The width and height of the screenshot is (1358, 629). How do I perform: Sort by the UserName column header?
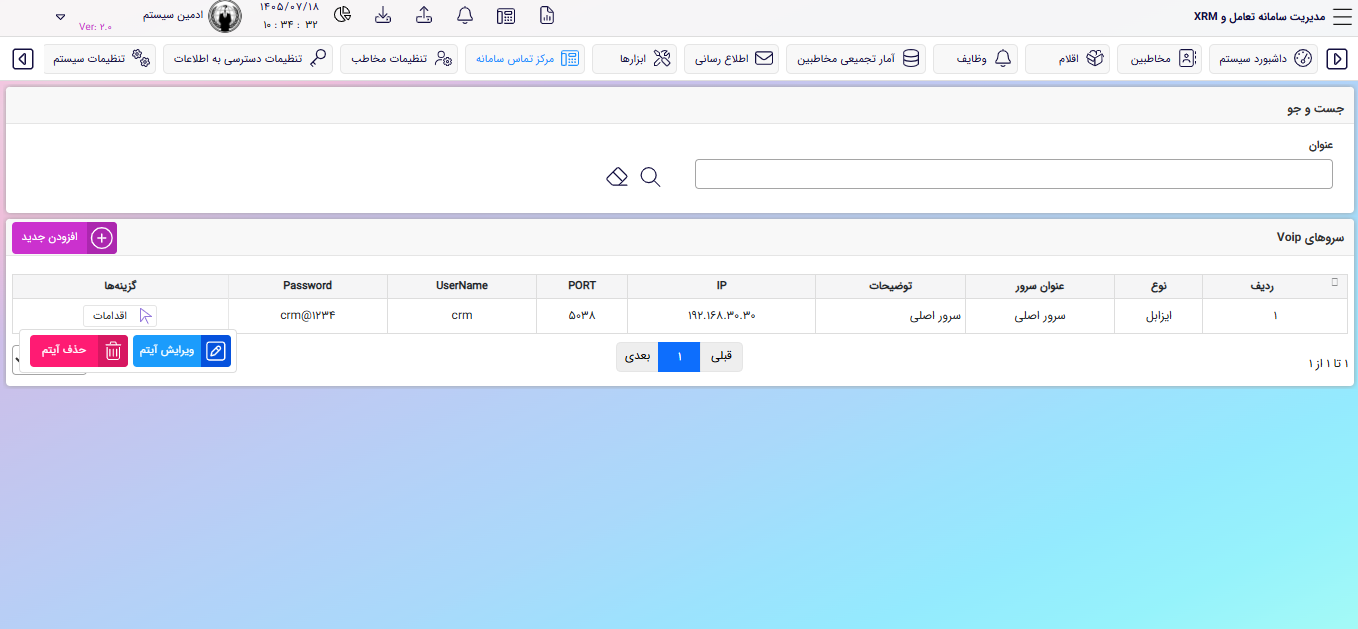tap(462, 286)
